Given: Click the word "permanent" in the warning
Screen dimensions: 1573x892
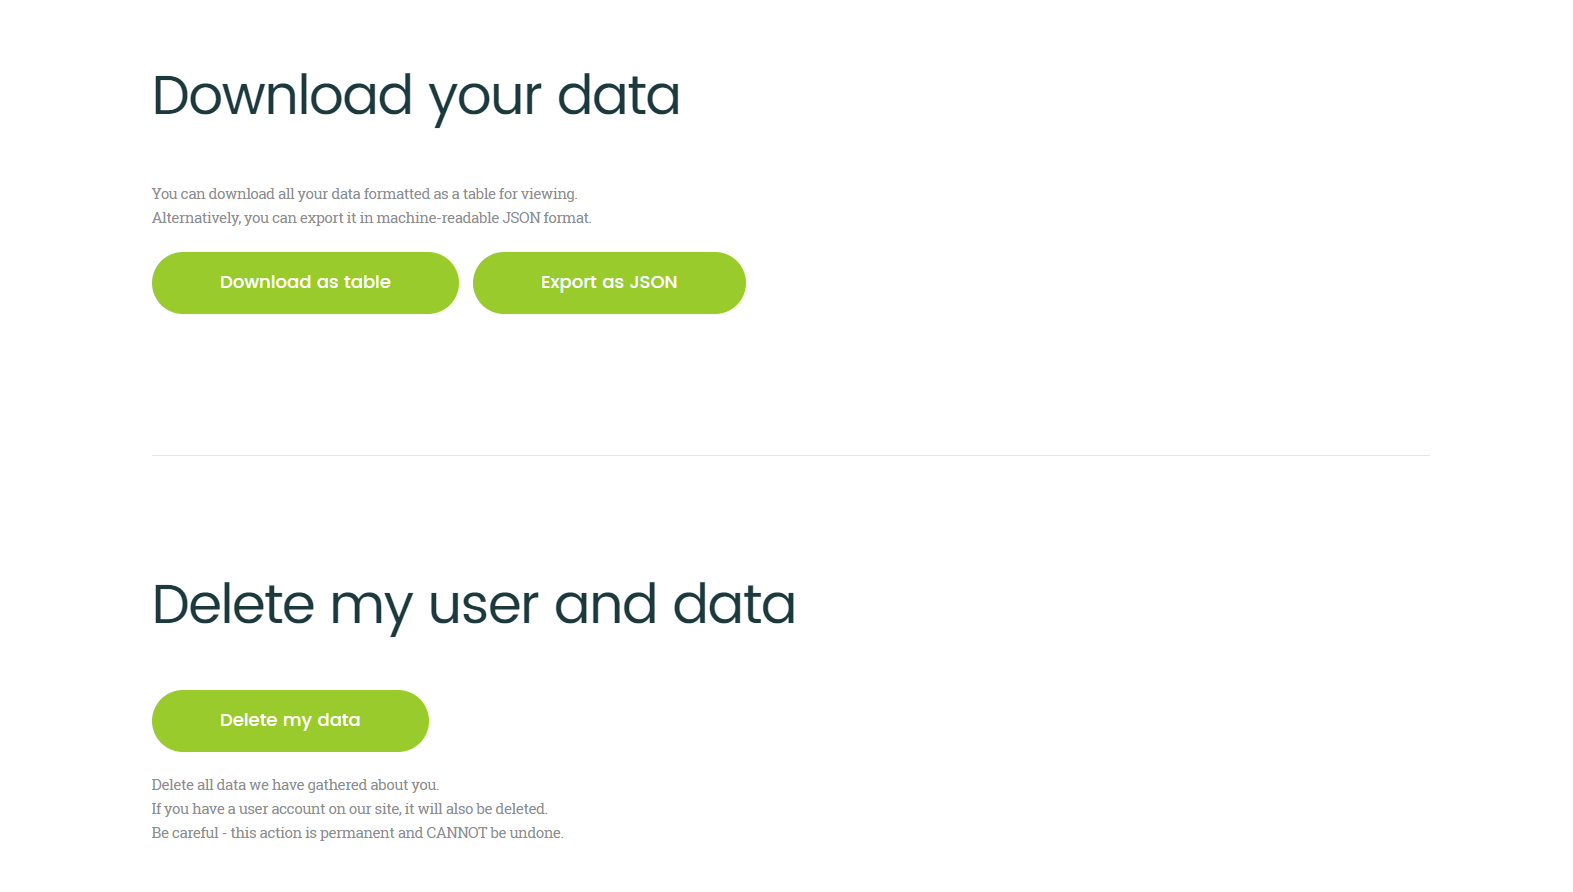Looking at the screenshot, I should pos(357,833).
